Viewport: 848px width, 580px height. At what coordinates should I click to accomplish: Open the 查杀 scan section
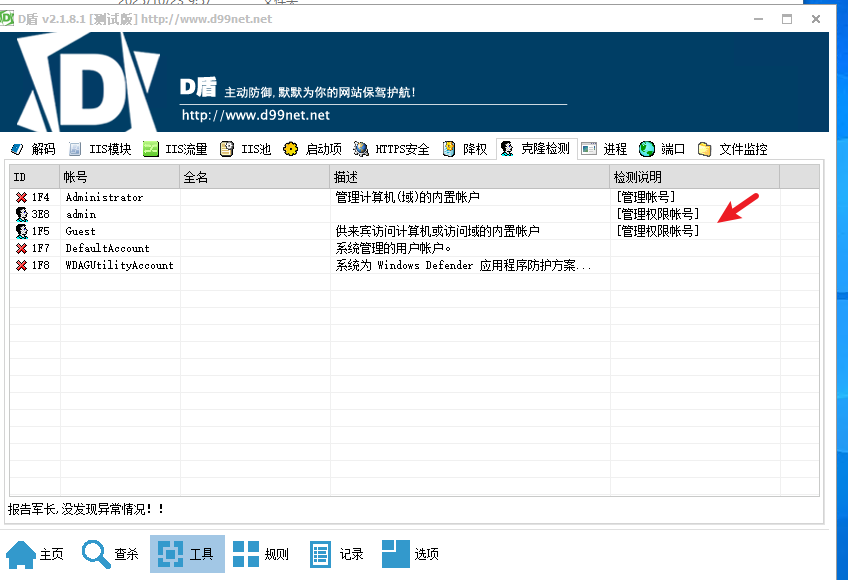[110, 554]
